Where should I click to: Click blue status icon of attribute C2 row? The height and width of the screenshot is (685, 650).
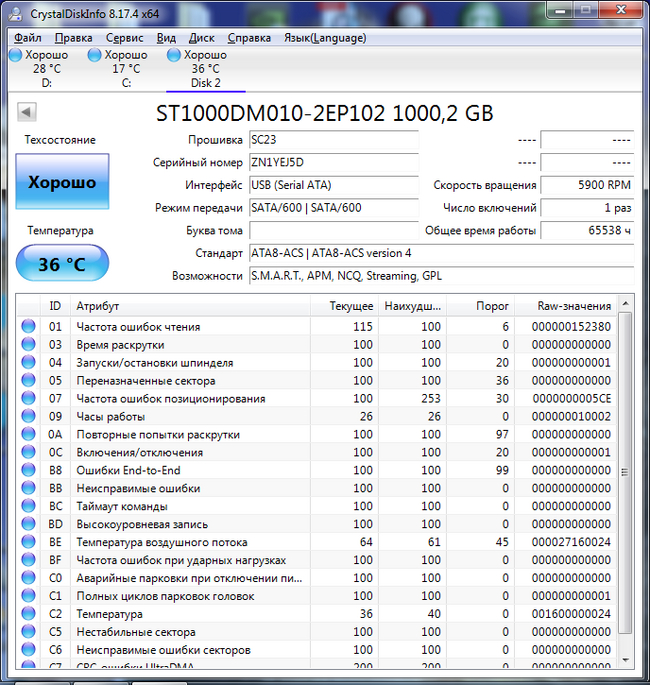point(28,614)
